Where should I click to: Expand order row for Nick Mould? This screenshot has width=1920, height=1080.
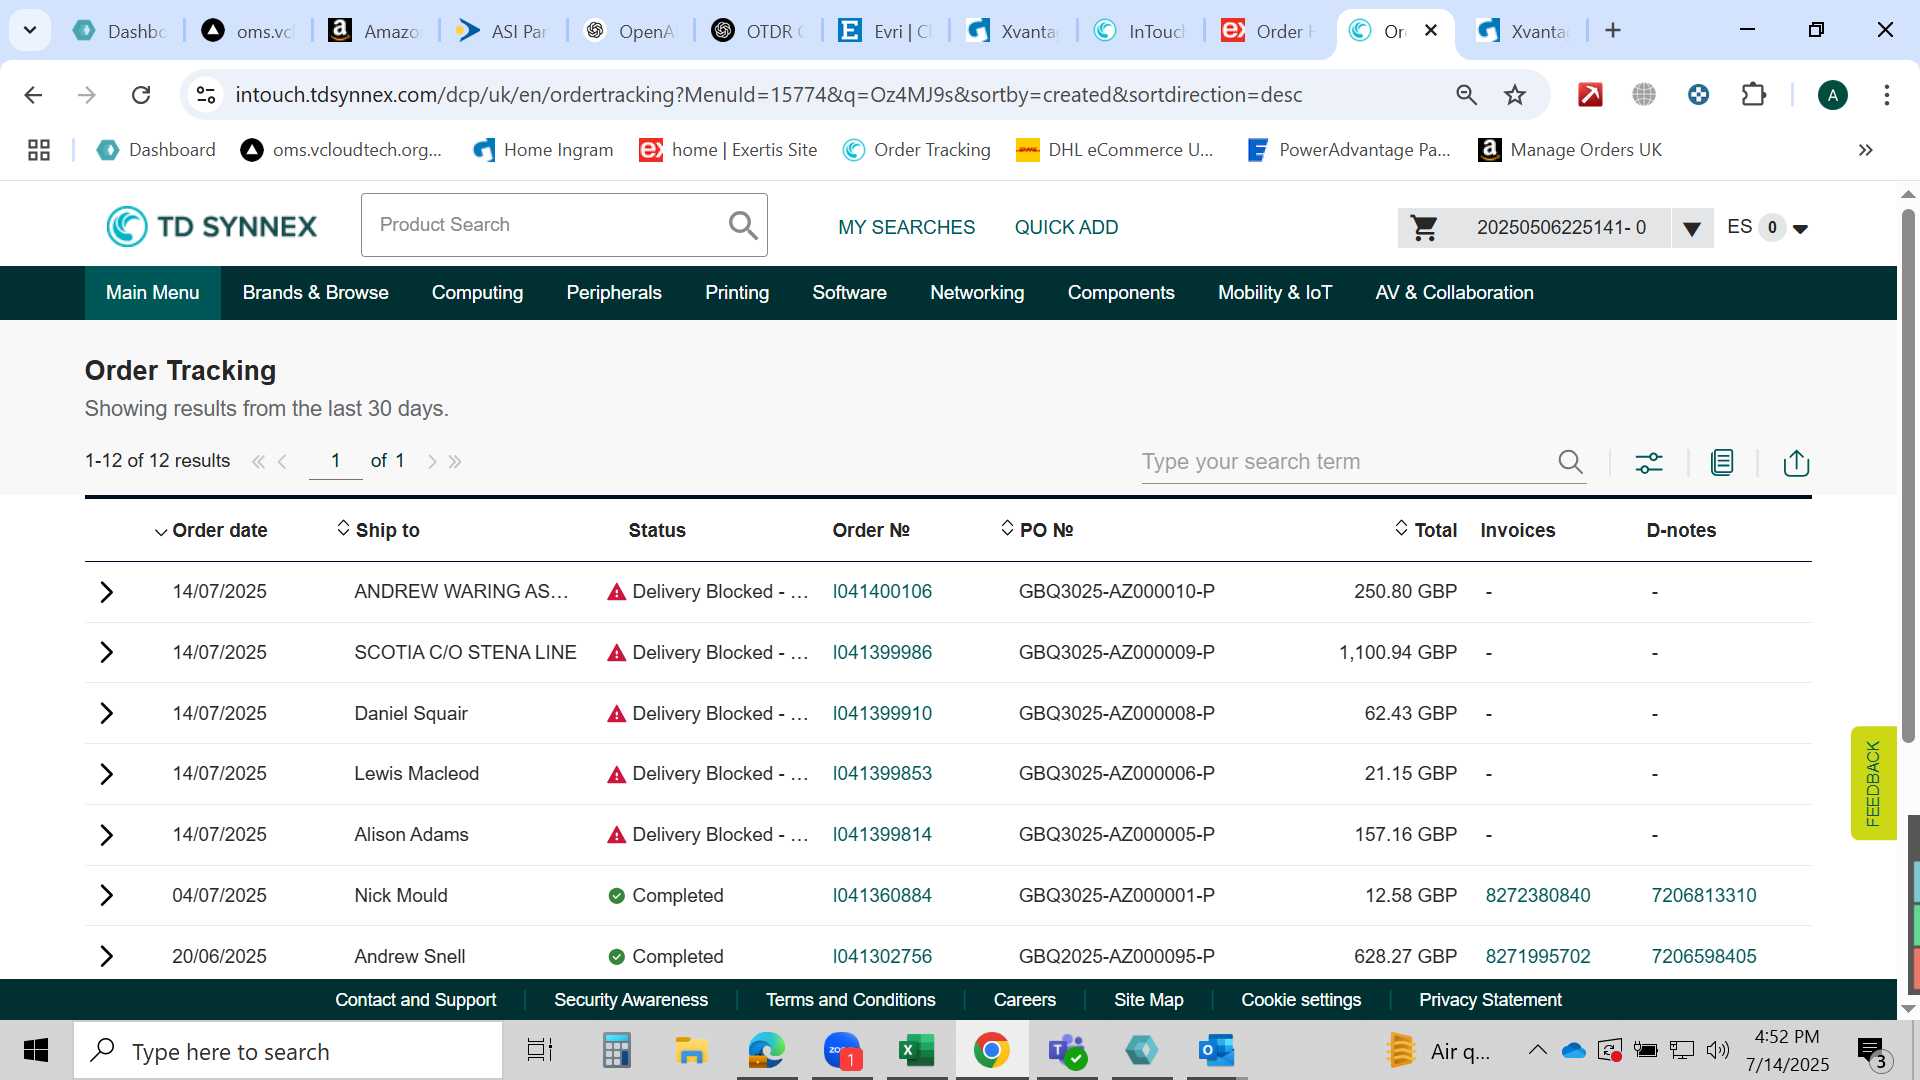click(107, 896)
